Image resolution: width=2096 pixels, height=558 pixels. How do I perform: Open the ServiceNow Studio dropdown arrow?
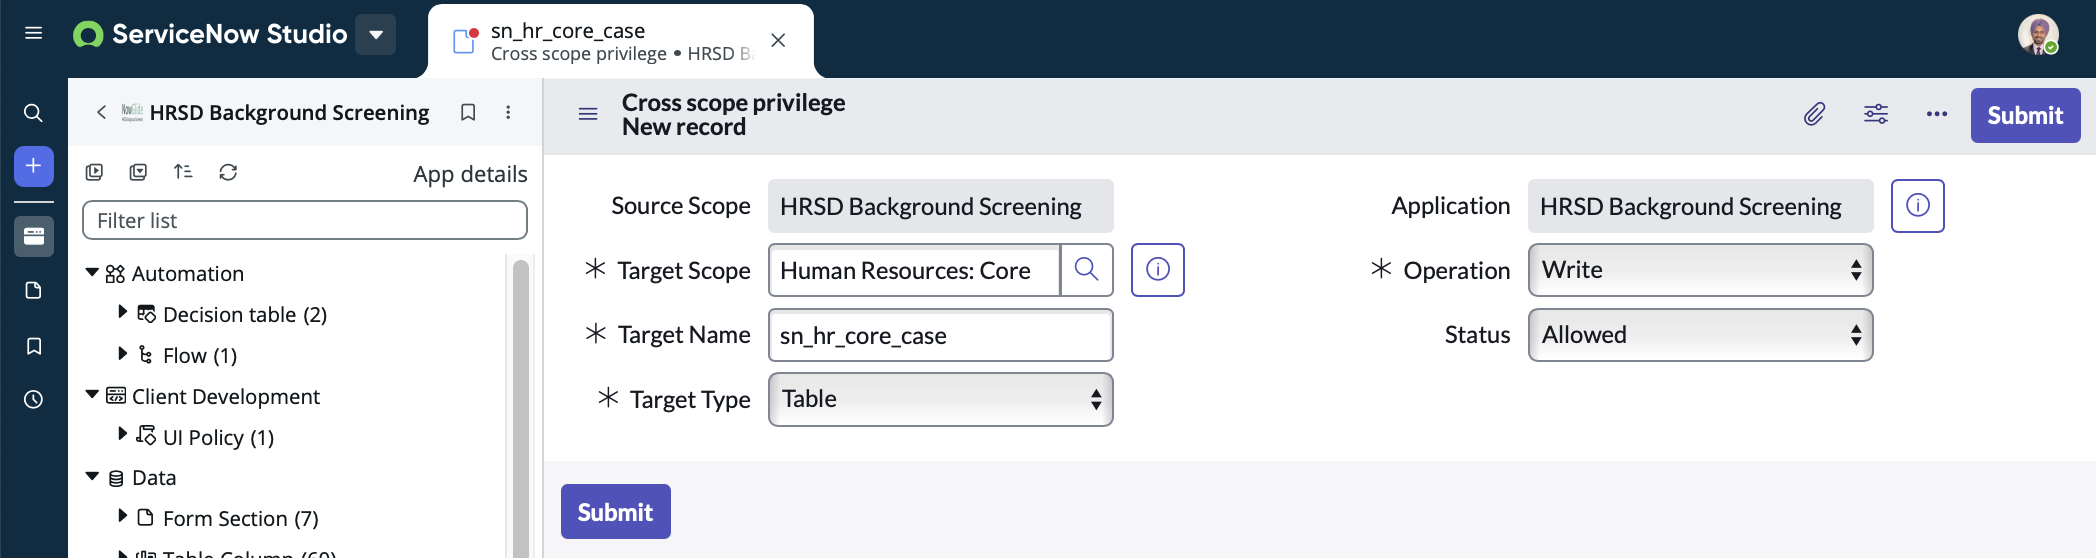click(x=376, y=35)
